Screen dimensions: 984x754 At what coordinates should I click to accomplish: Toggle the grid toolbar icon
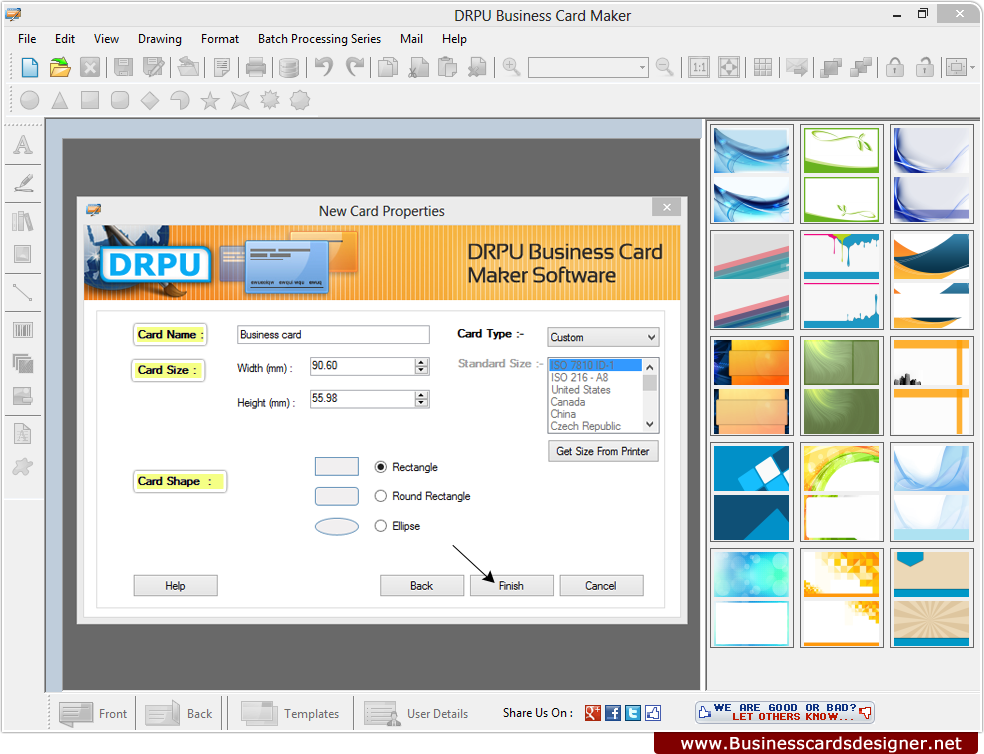click(x=762, y=67)
